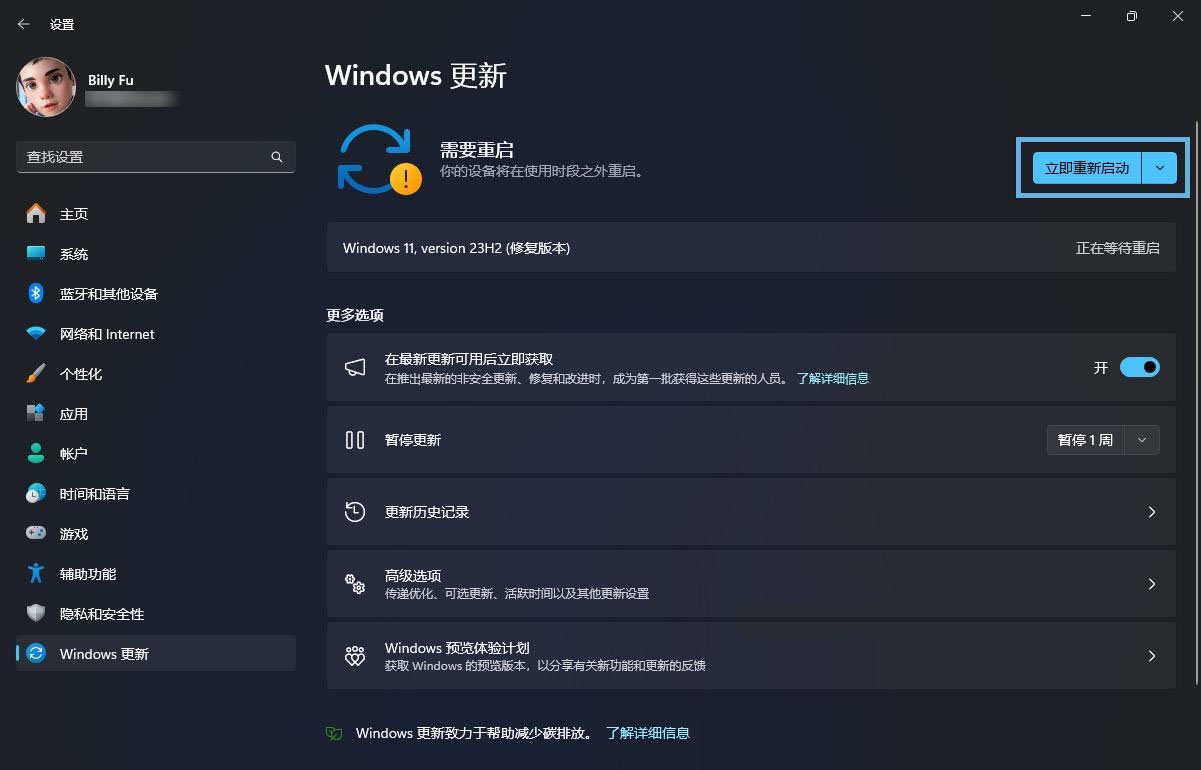Open the 系统 label in sidebar
1201x770 pixels.
pos(74,254)
